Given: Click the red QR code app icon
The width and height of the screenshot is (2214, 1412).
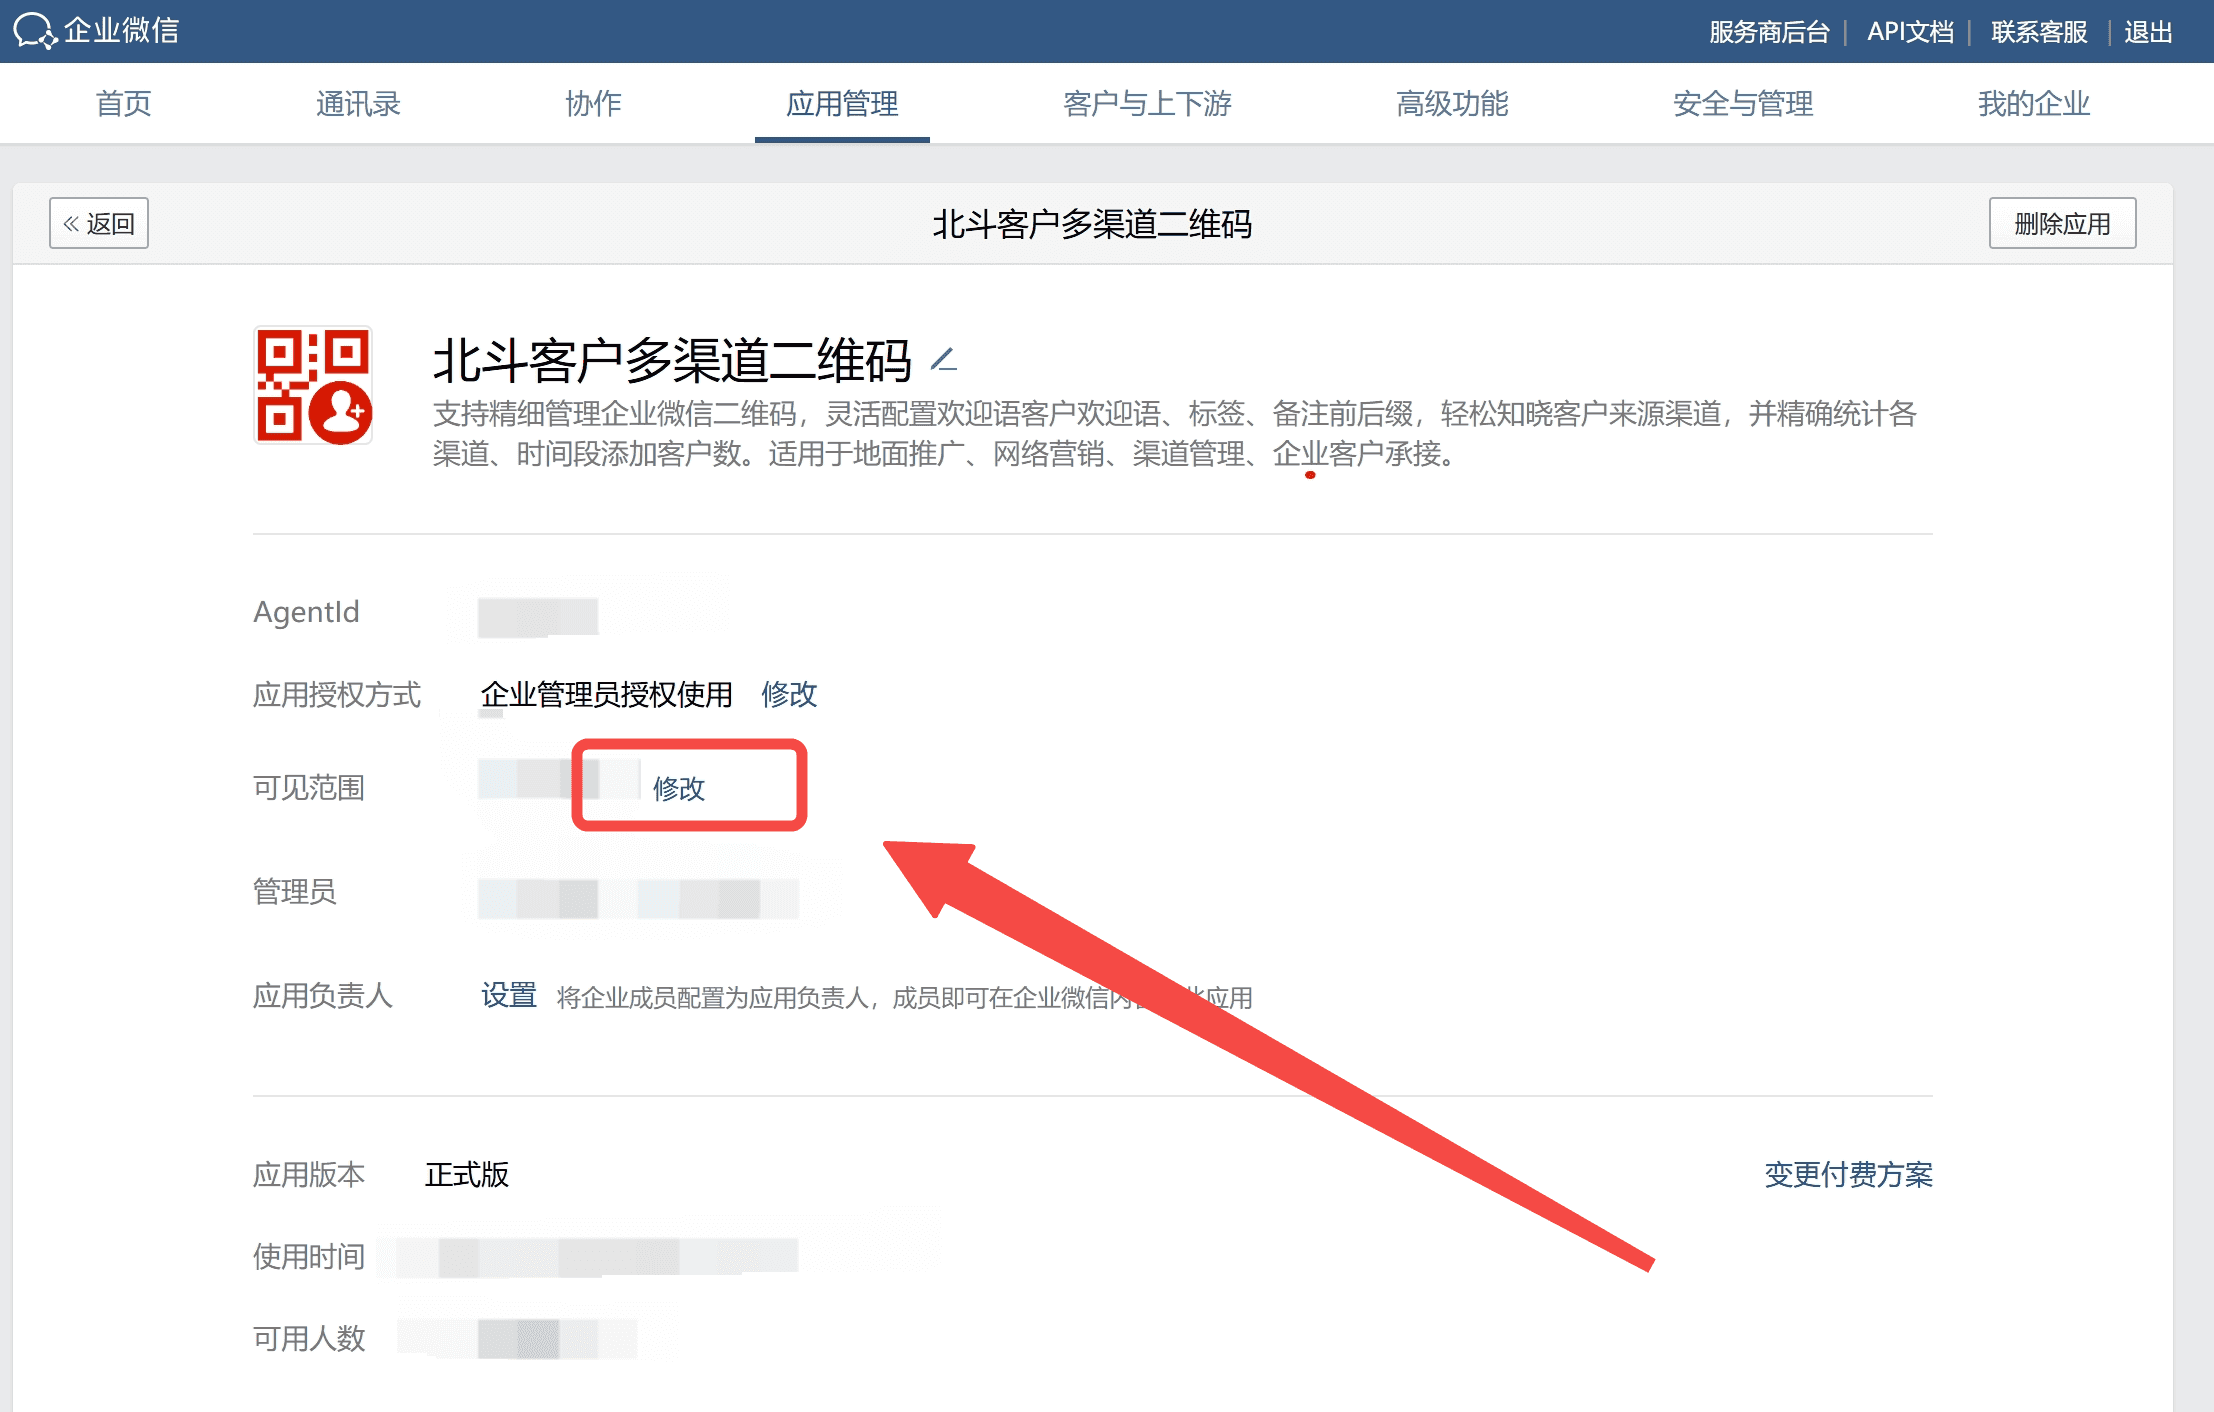Looking at the screenshot, I should click(313, 386).
